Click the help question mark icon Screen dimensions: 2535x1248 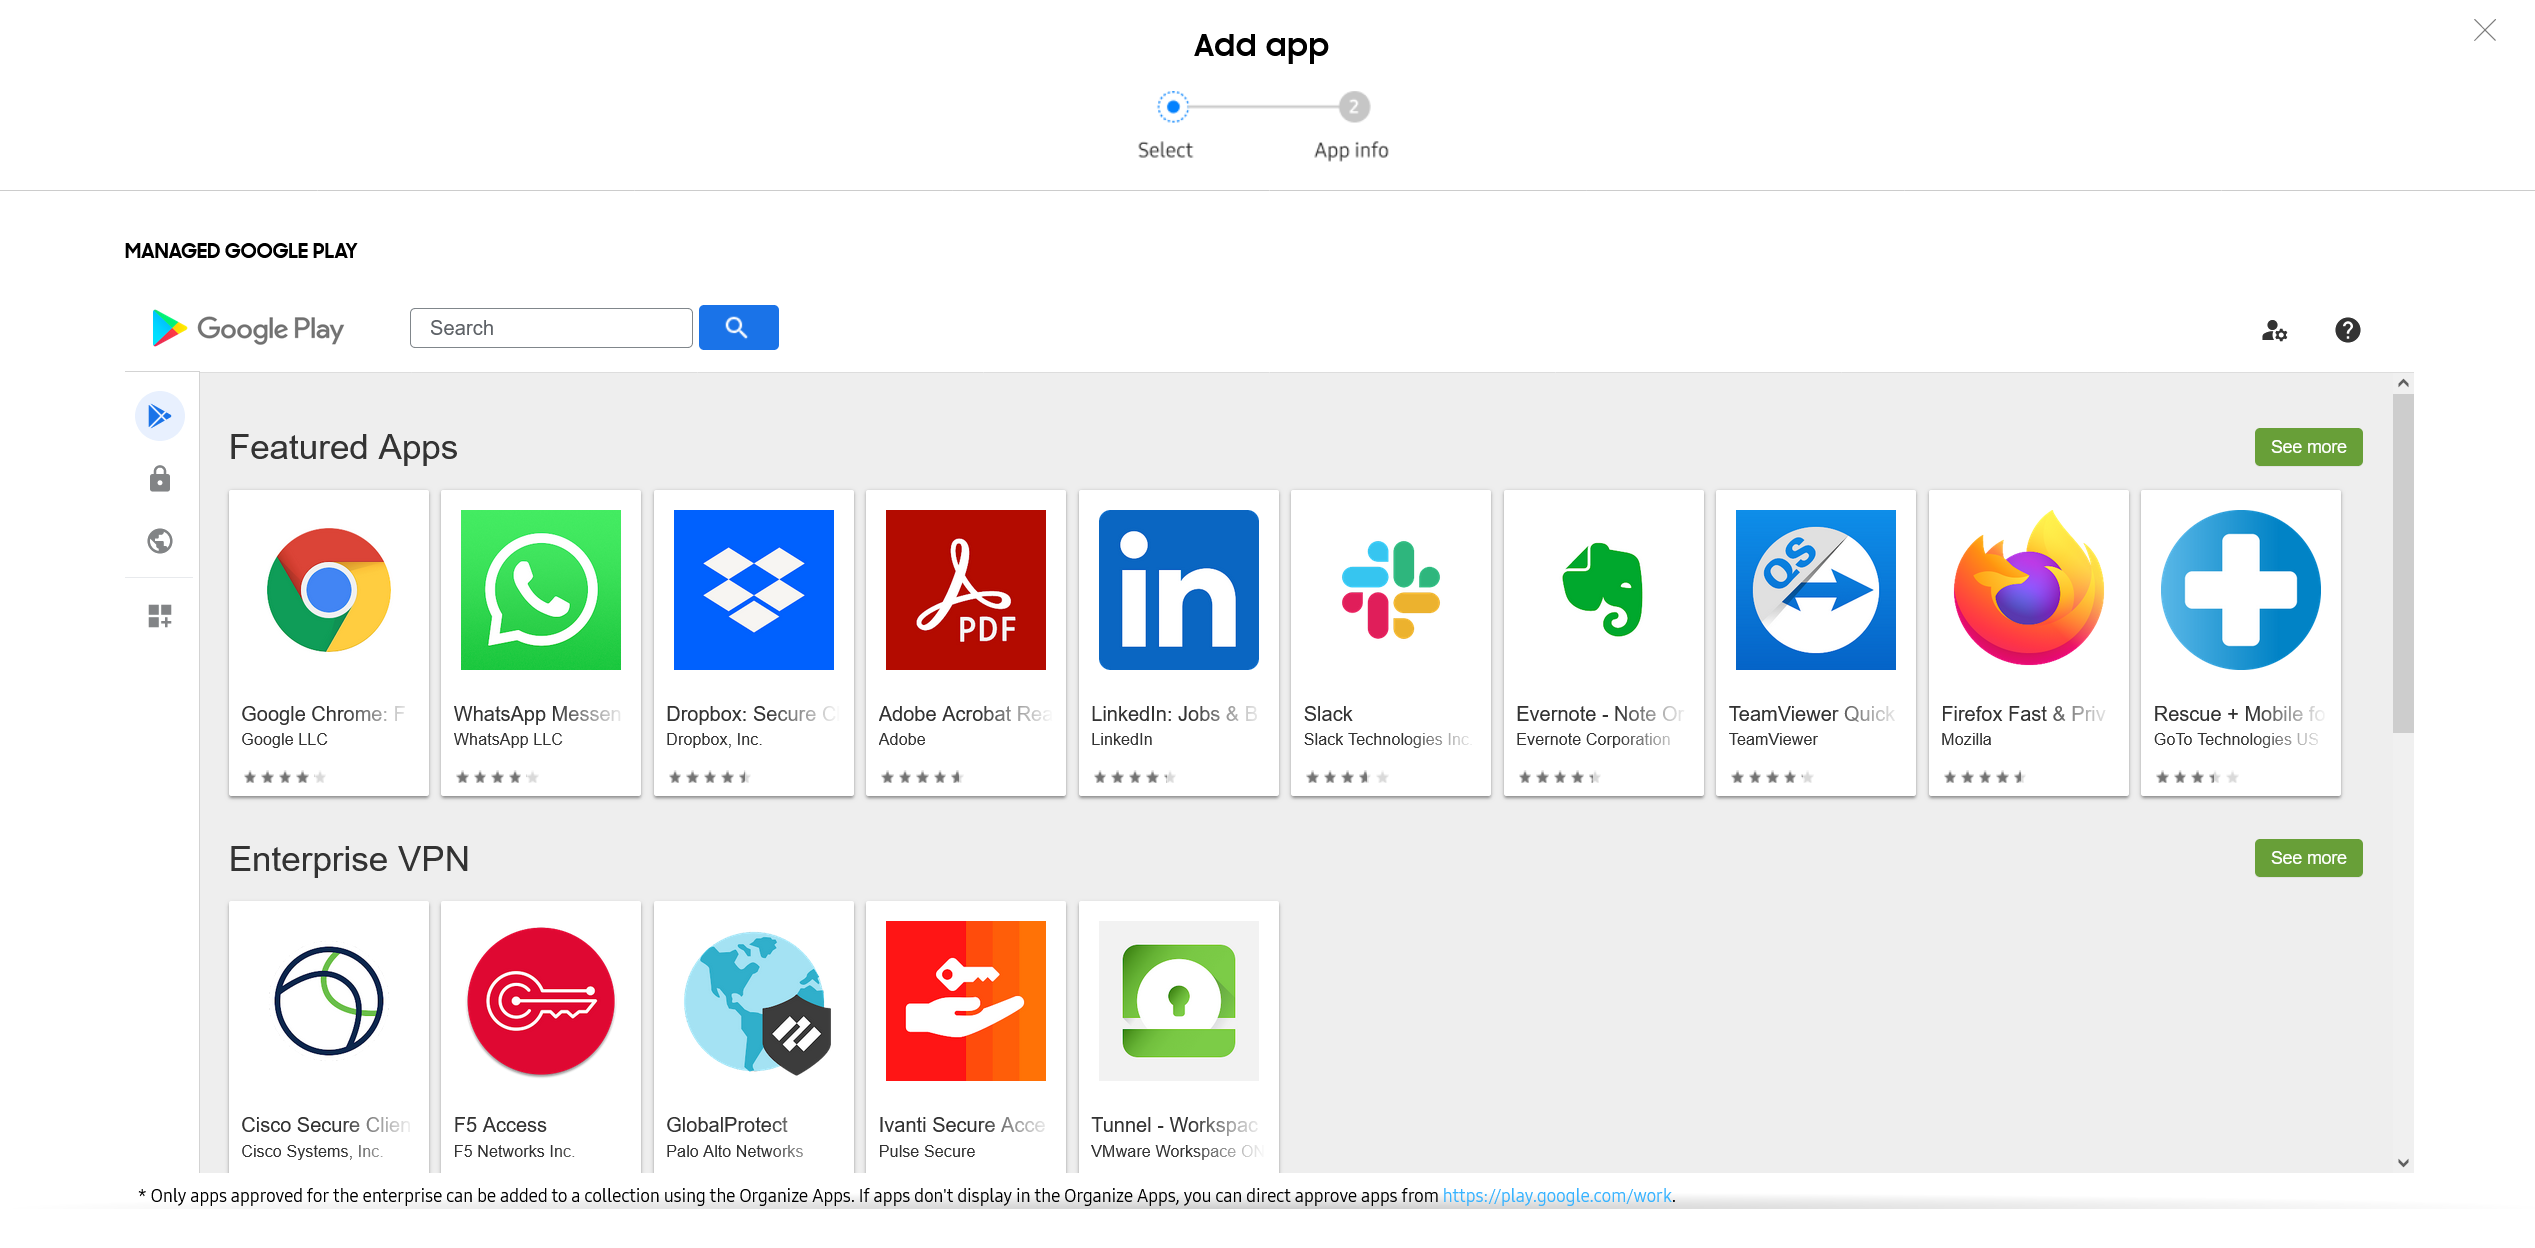tap(2347, 330)
